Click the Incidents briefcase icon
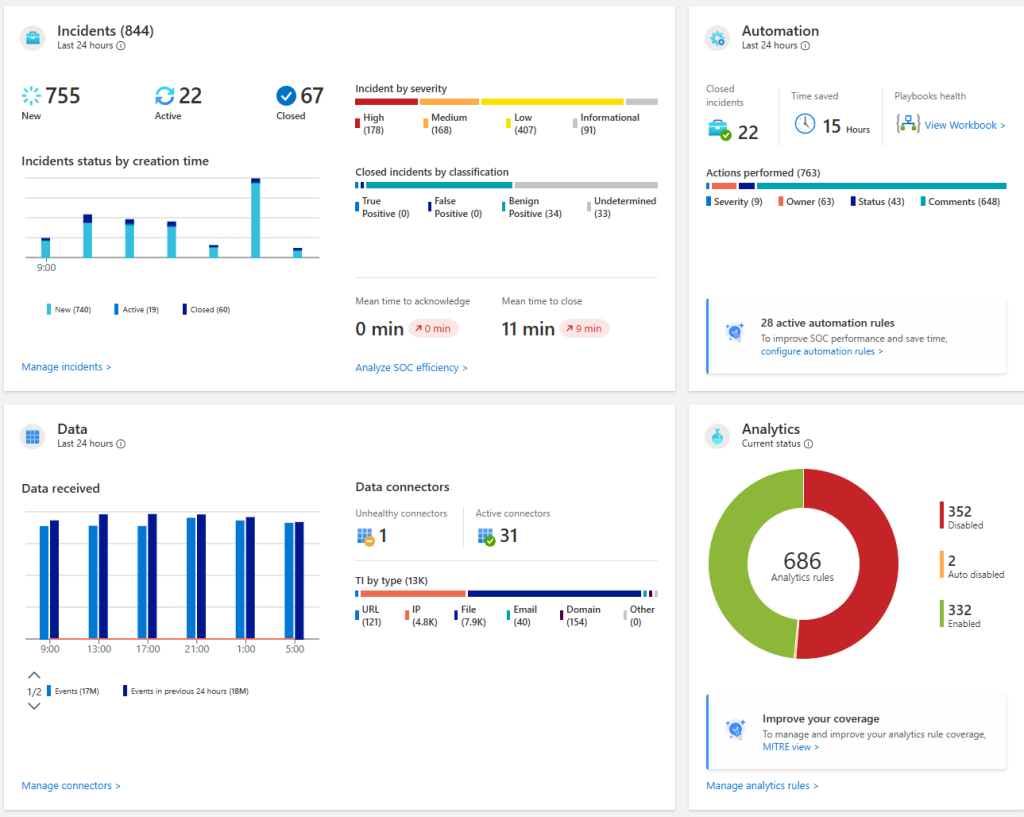Image resolution: width=1024 pixels, height=817 pixels. pyautogui.click(x=33, y=38)
